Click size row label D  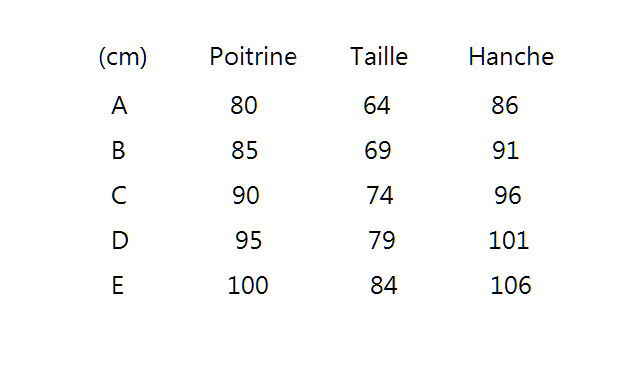pyautogui.click(x=120, y=240)
